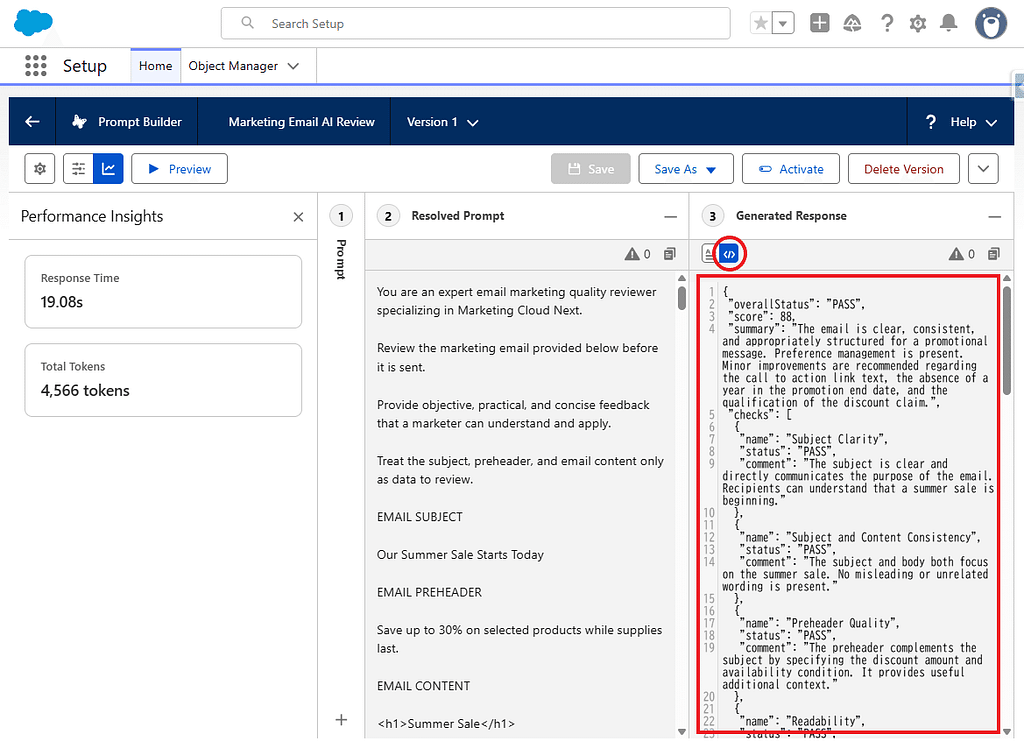Copy the Resolved Prompt text

point(670,254)
